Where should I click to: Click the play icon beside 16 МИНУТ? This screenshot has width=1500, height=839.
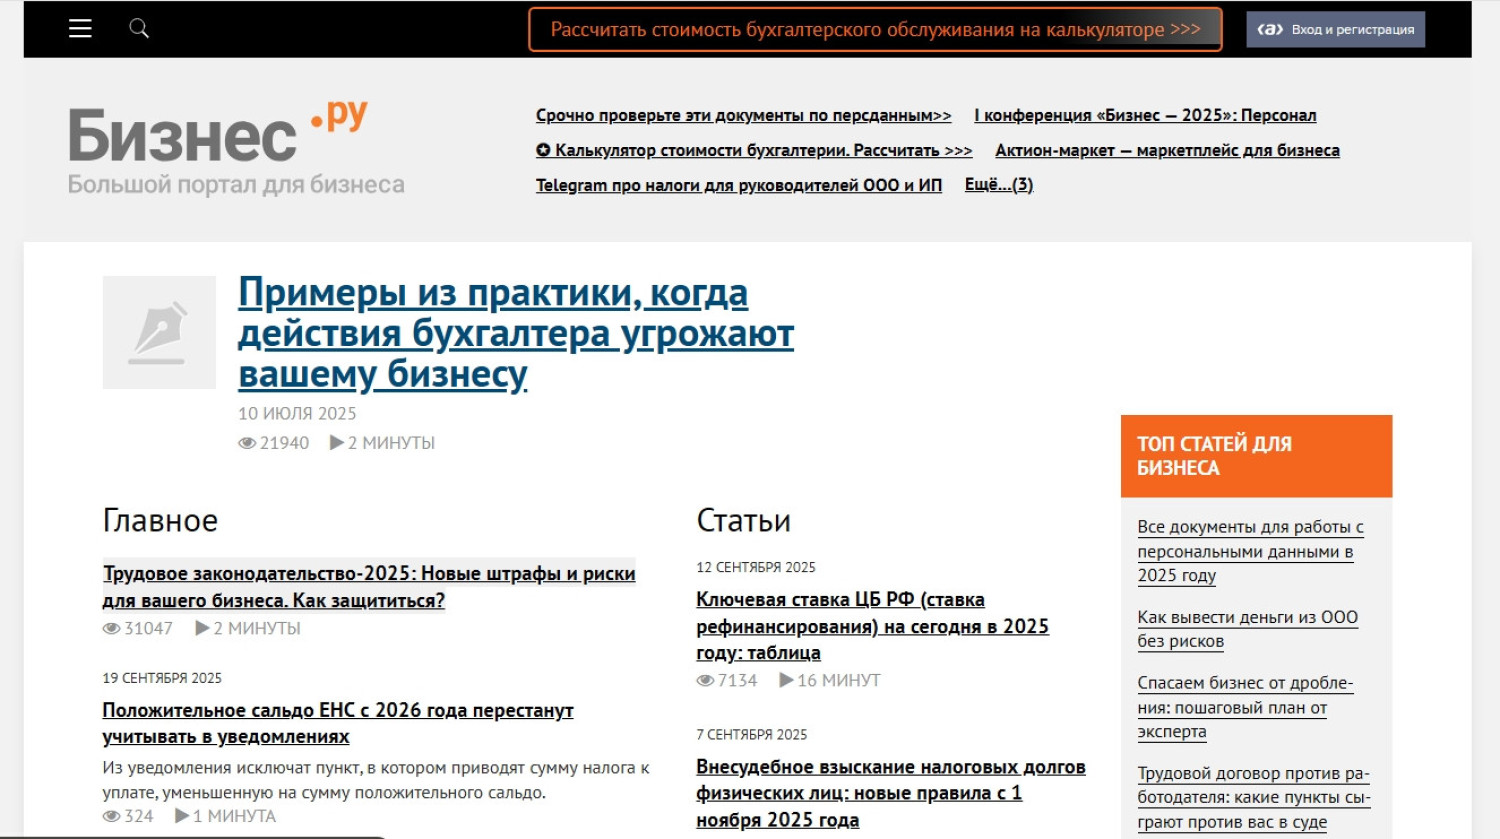(x=786, y=680)
